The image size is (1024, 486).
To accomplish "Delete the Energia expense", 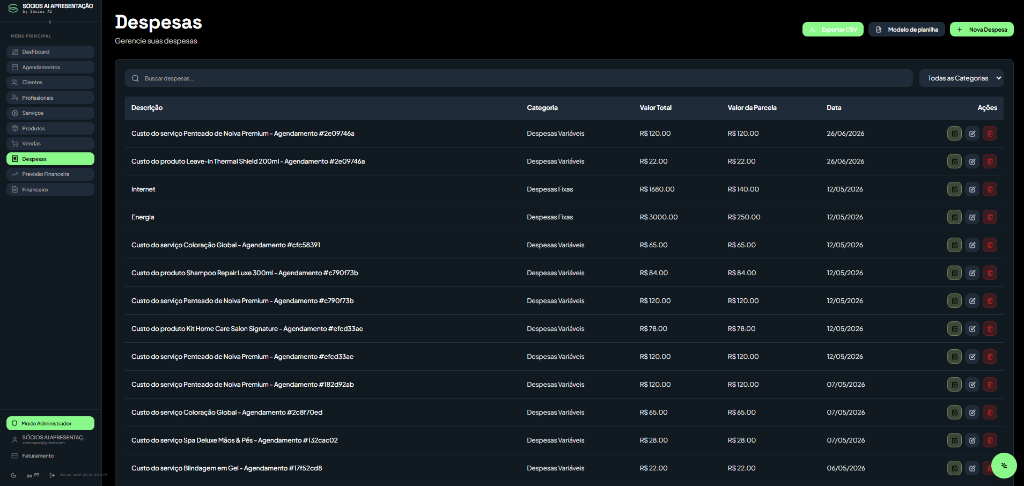I will 990,217.
